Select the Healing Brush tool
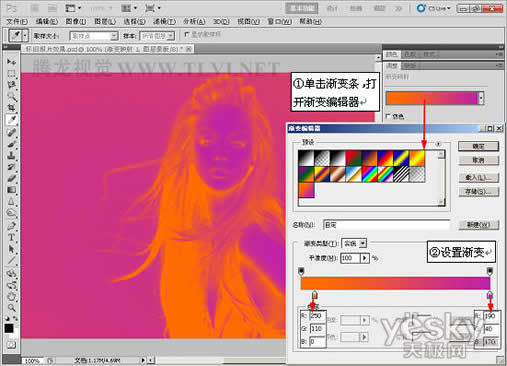The image size is (507, 366). pos(11,132)
